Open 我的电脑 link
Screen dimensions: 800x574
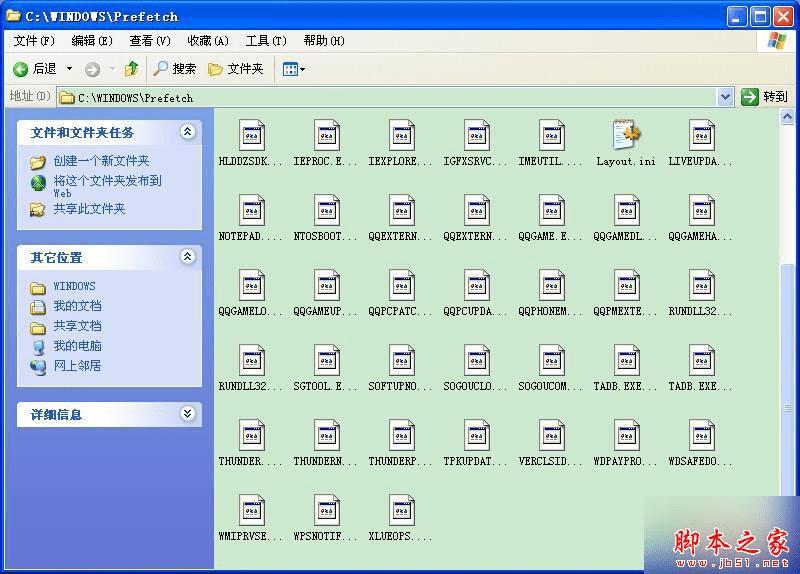click(x=78, y=346)
